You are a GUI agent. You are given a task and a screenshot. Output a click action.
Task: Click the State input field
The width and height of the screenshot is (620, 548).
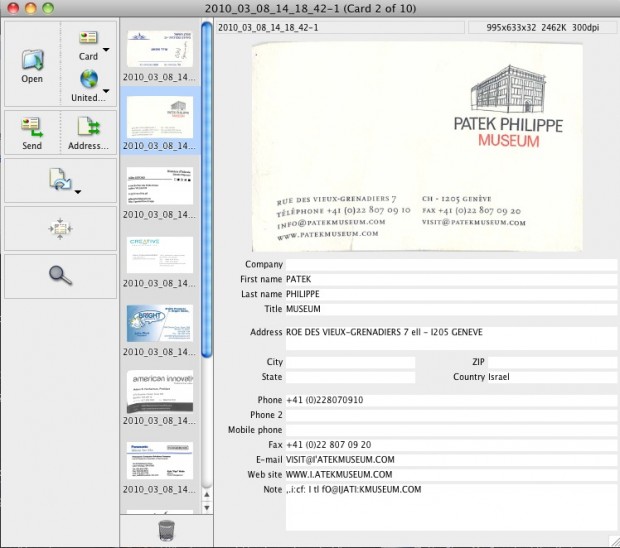(350, 377)
